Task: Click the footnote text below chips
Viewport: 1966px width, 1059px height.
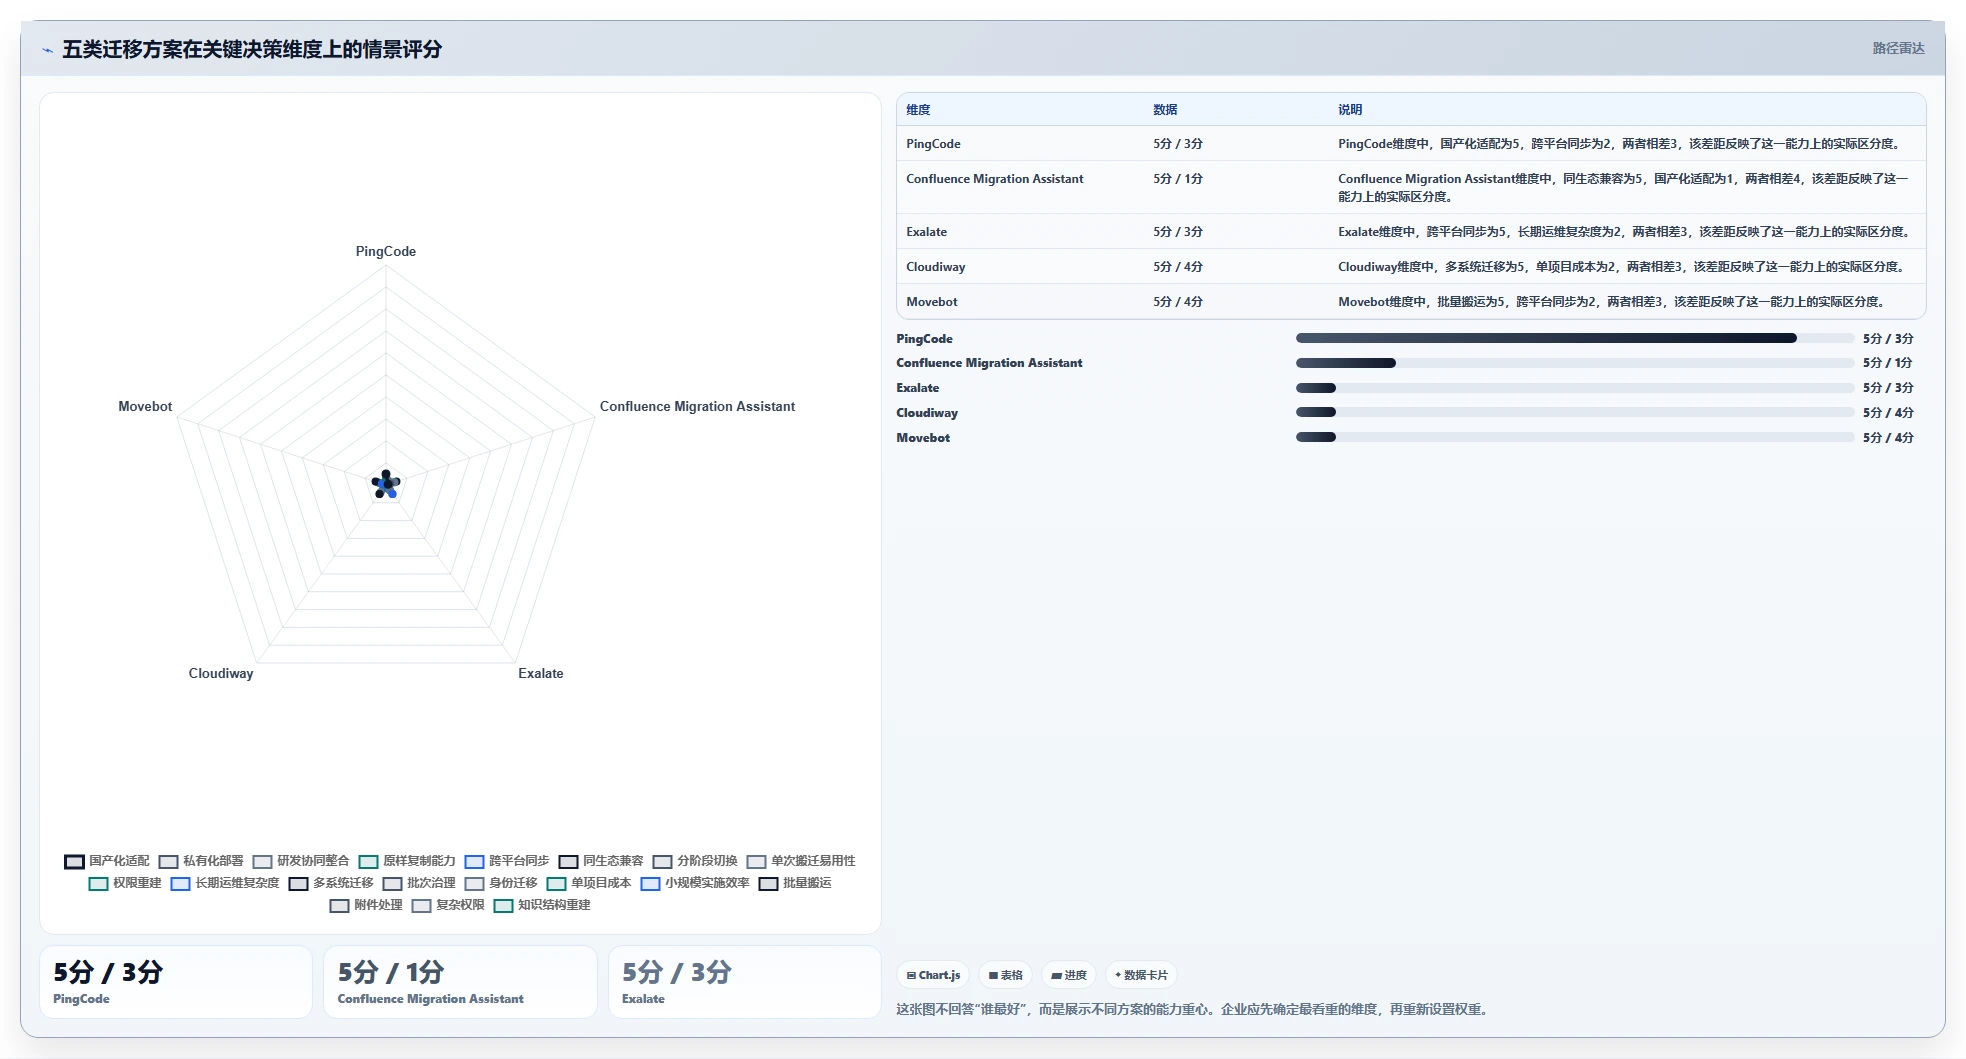Action: [1194, 1009]
